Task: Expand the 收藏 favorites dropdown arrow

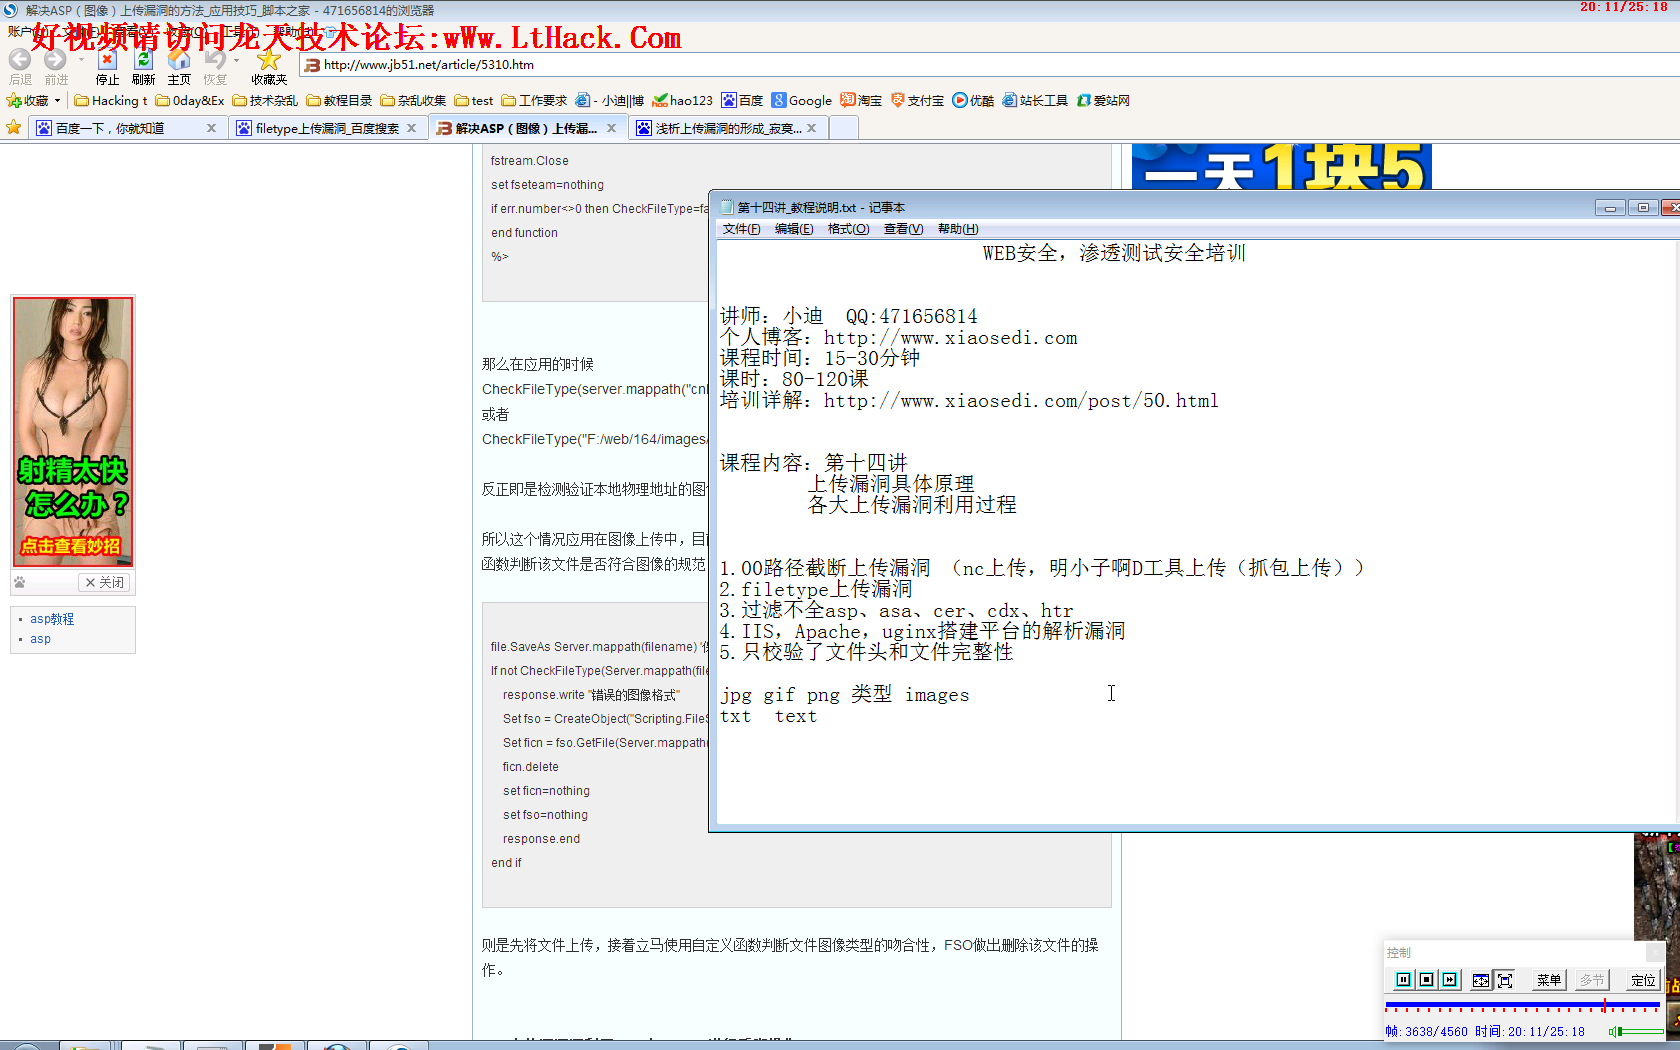Action: click(x=57, y=100)
